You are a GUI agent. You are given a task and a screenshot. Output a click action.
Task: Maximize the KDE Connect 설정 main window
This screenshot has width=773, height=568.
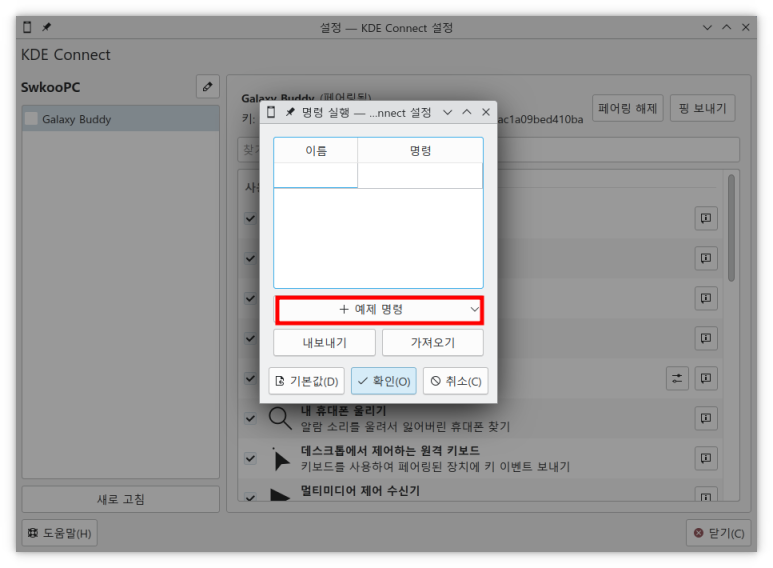[727, 28]
